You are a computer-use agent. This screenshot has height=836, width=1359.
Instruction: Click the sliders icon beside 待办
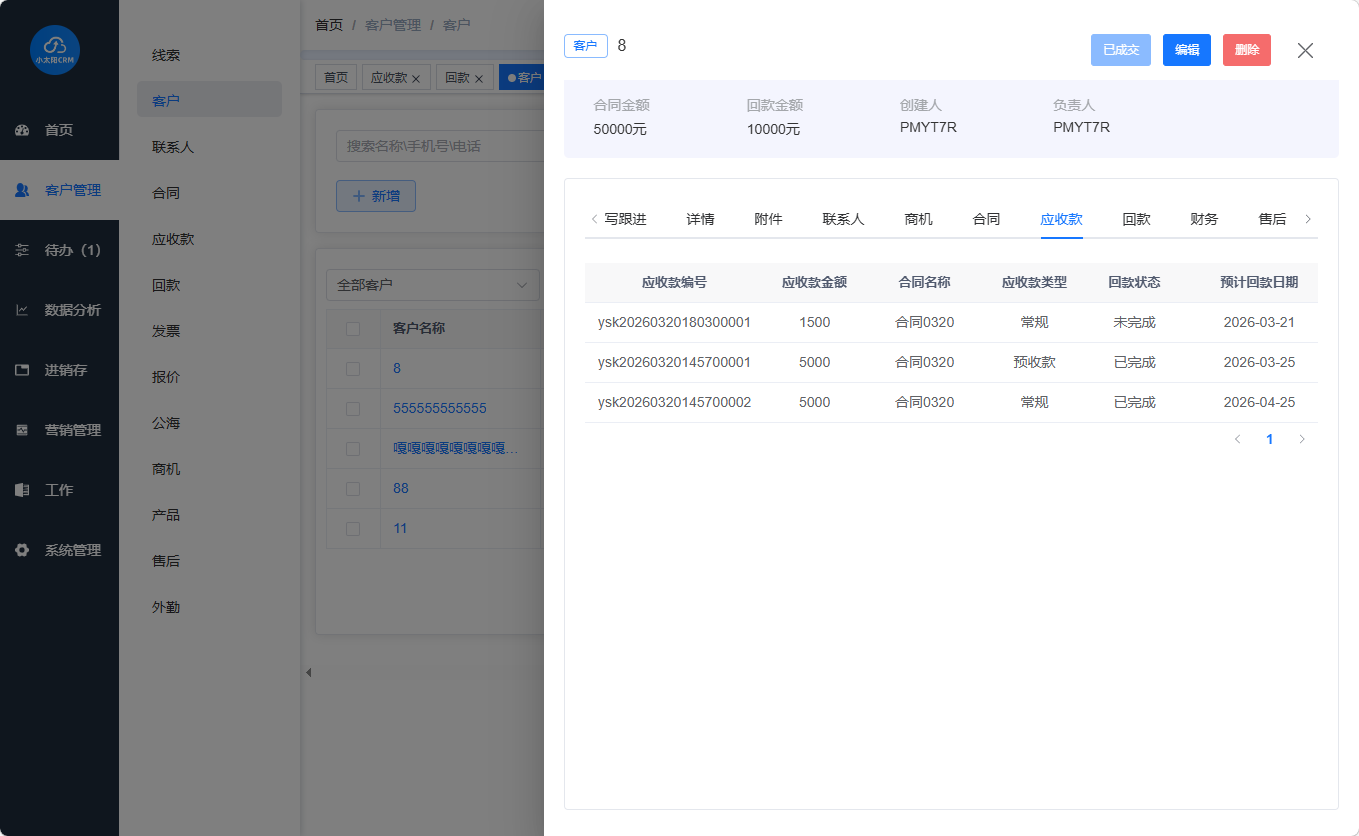(x=22, y=250)
